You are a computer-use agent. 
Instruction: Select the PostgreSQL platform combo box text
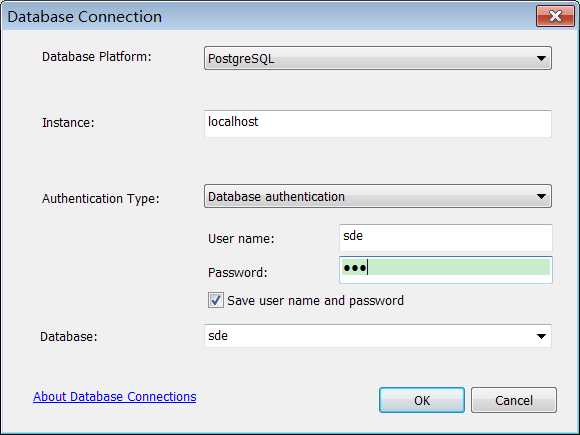point(241,58)
